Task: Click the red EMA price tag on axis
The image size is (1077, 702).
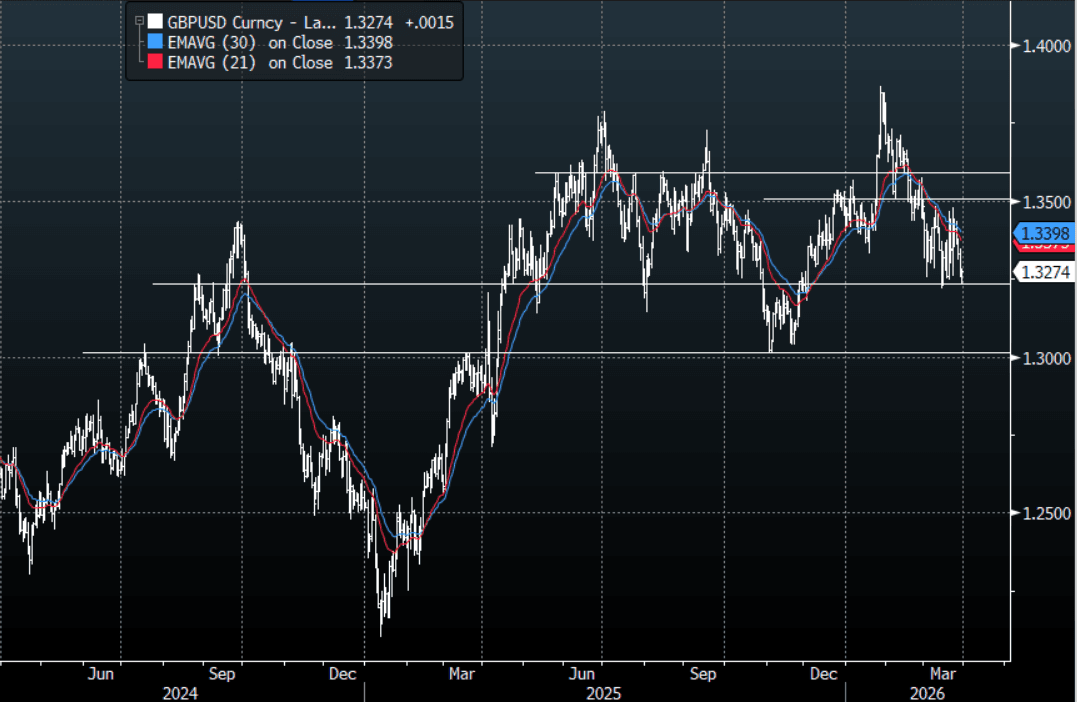Action: (1045, 247)
